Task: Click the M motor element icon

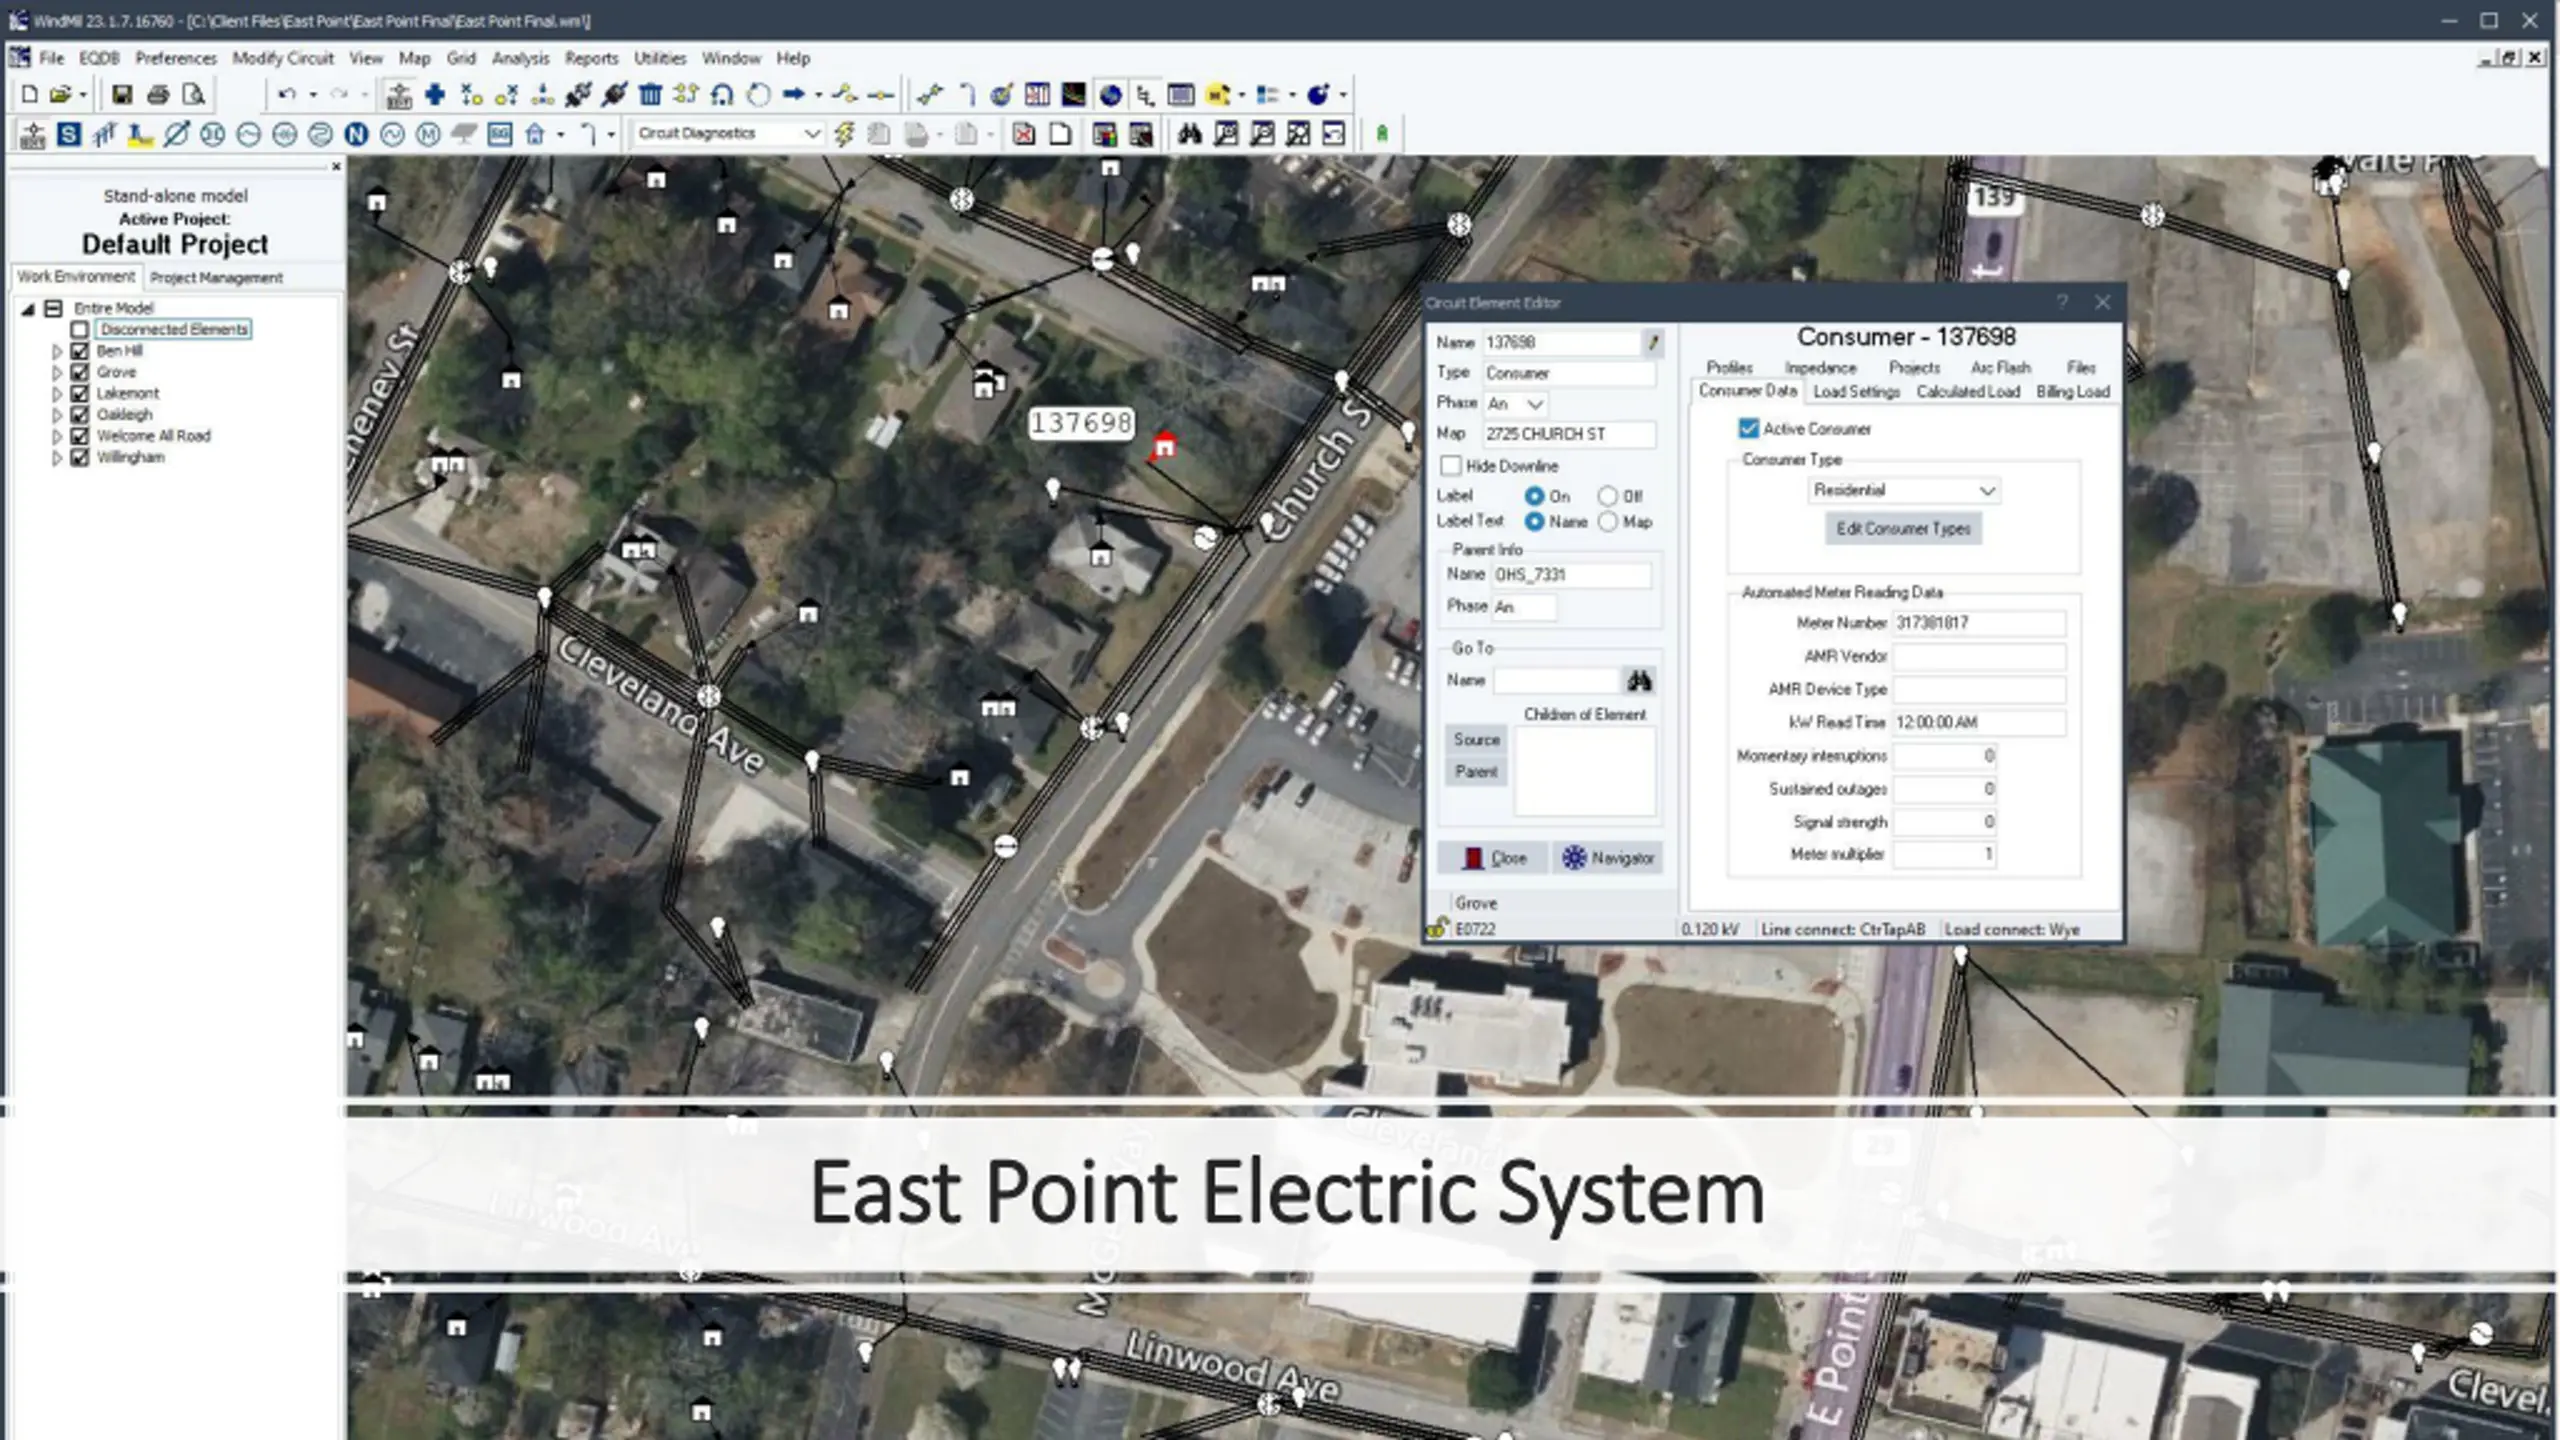Action: 428,134
